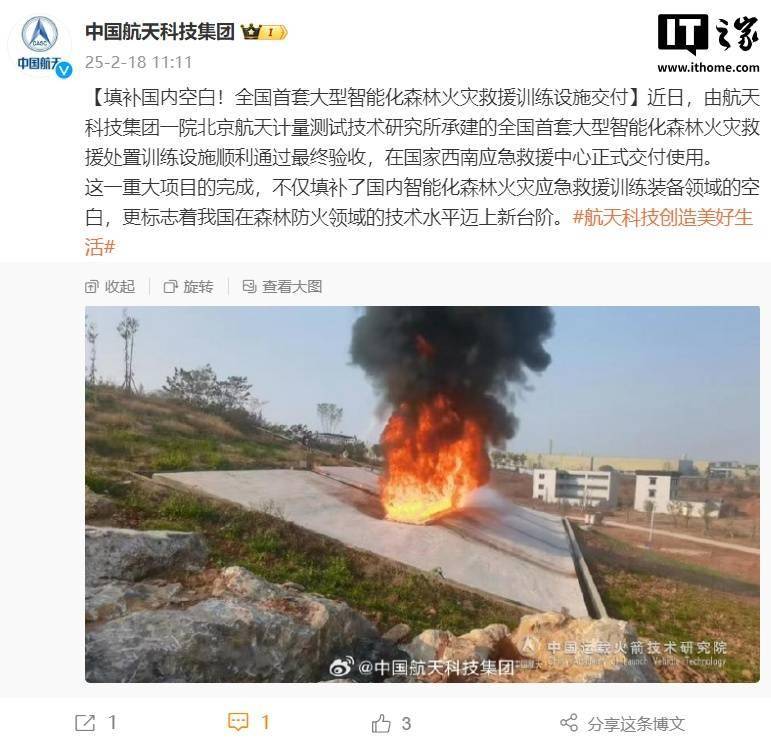Click the blue verified badge on avatar
Image resolution: width=771 pixels, height=745 pixels.
click(x=64, y=70)
